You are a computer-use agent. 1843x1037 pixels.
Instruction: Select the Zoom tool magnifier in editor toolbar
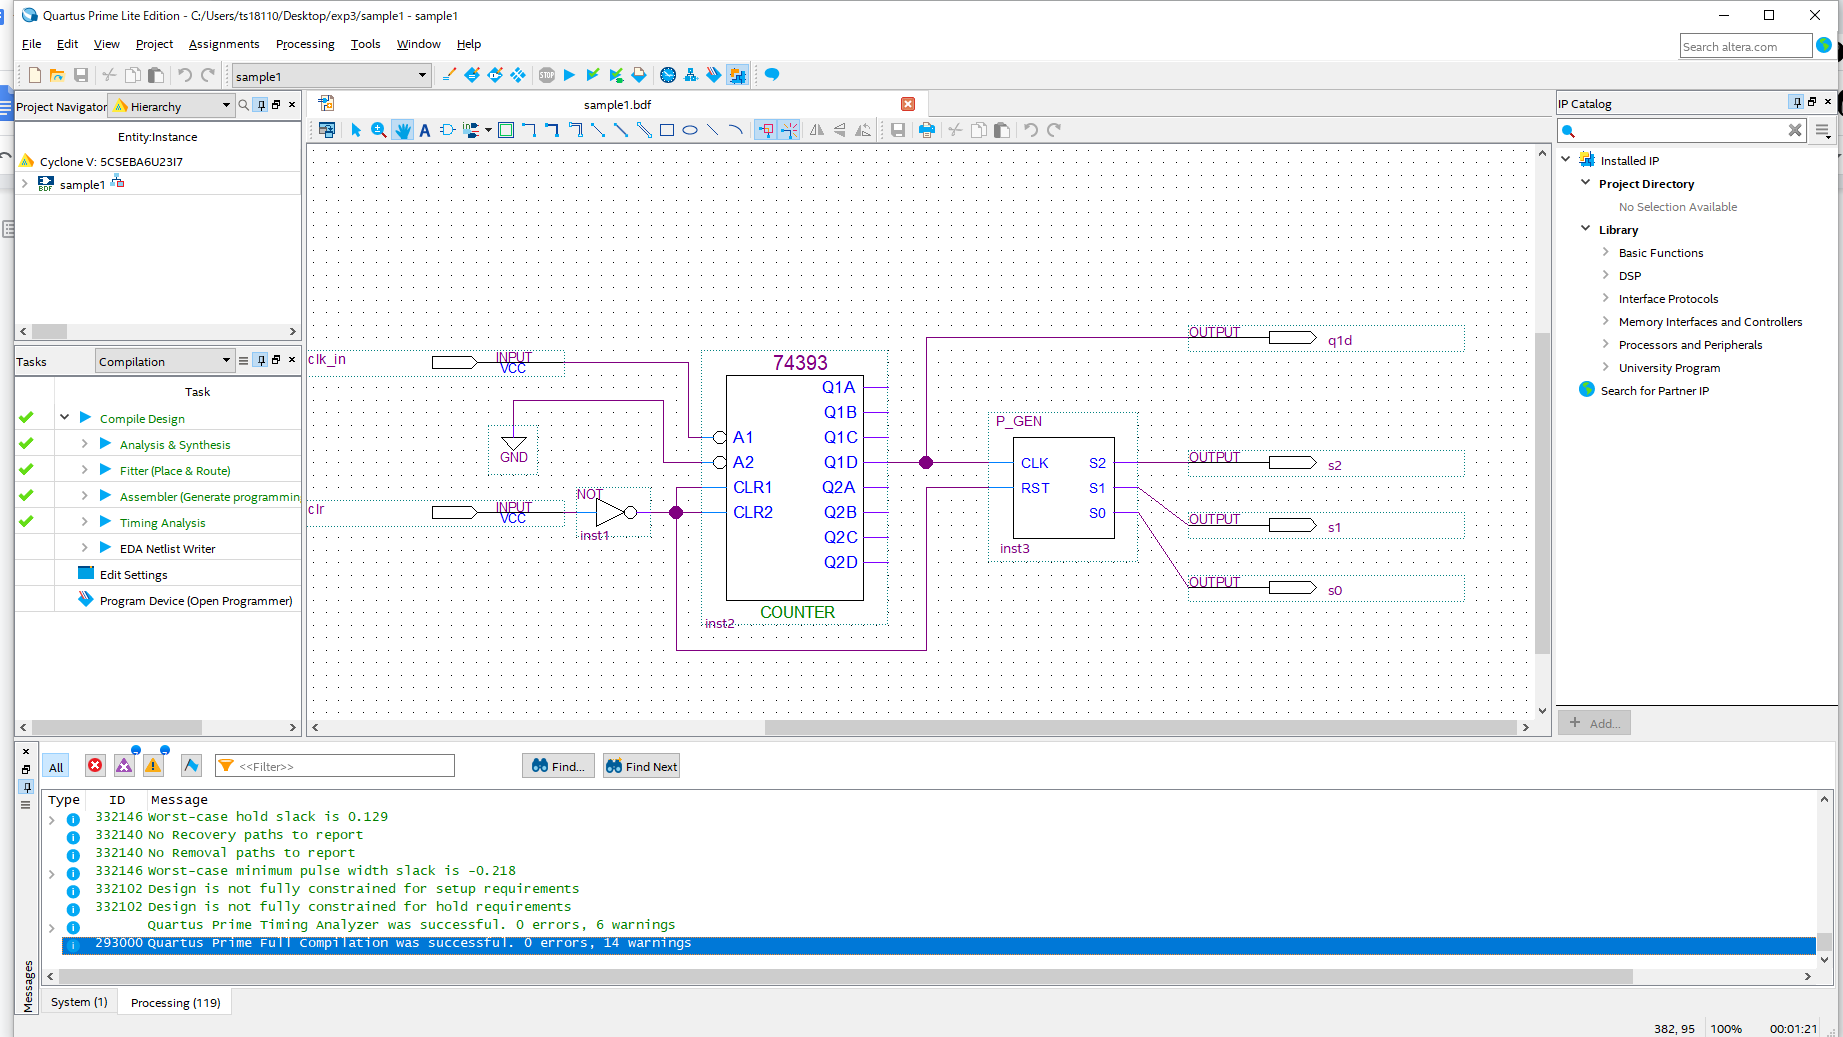point(379,130)
